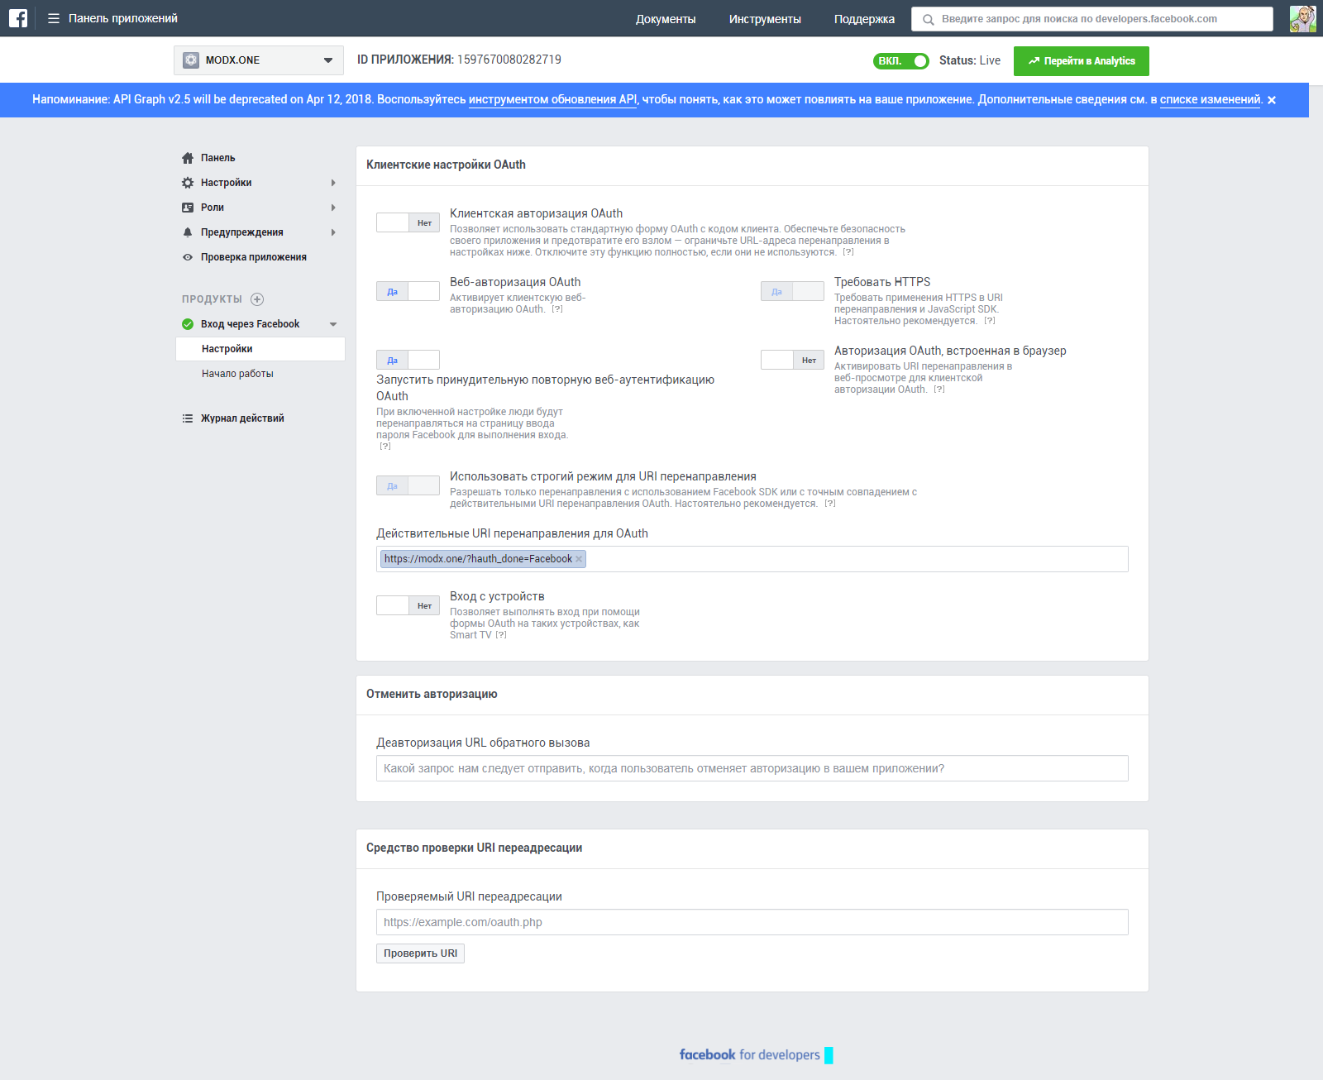Click Перейти в Analytics button
Screen dimensions: 1323x1080
(x=1081, y=61)
